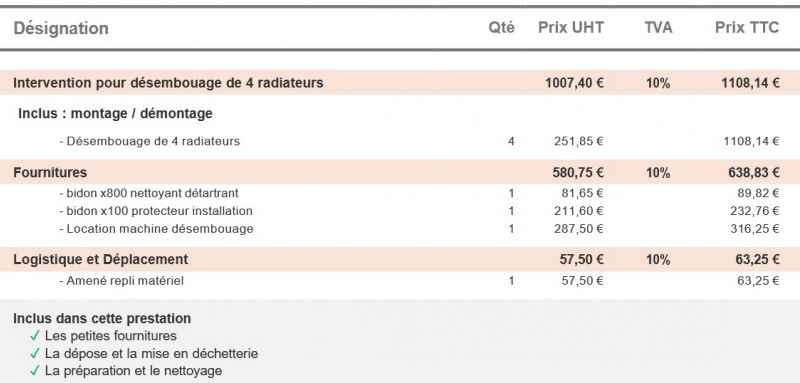Select the Logistique et Déplacement section row
The width and height of the screenshot is (800, 383).
coord(400,259)
